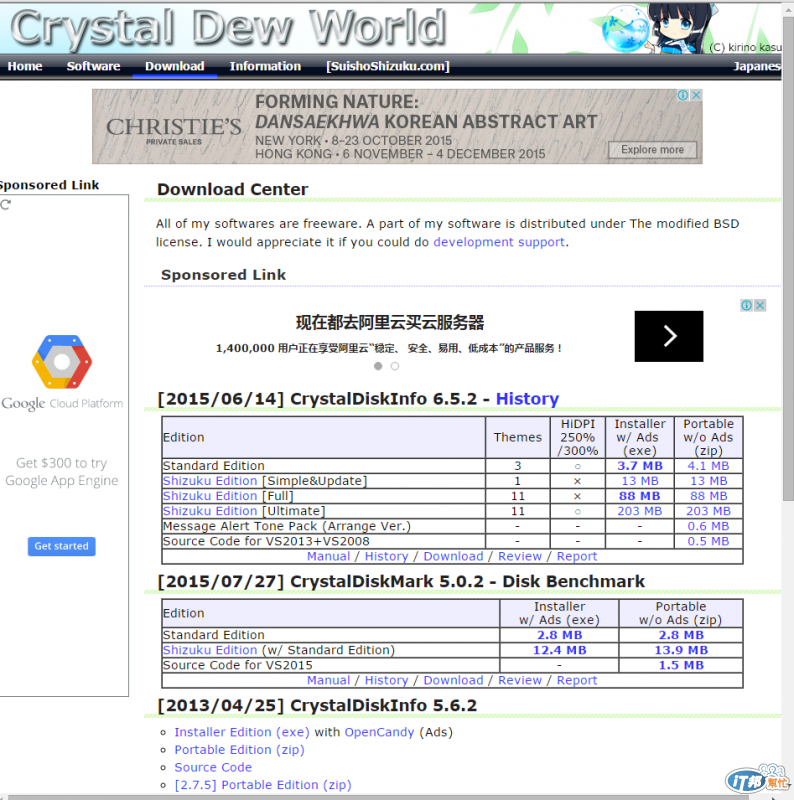Open Shizuku Edition [Full] link
The width and height of the screenshot is (794, 800).
tap(210, 496)
